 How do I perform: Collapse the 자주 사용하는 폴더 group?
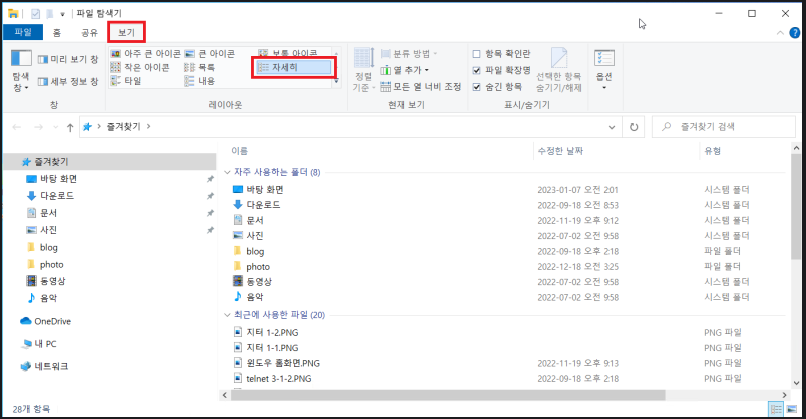point(226,172)
